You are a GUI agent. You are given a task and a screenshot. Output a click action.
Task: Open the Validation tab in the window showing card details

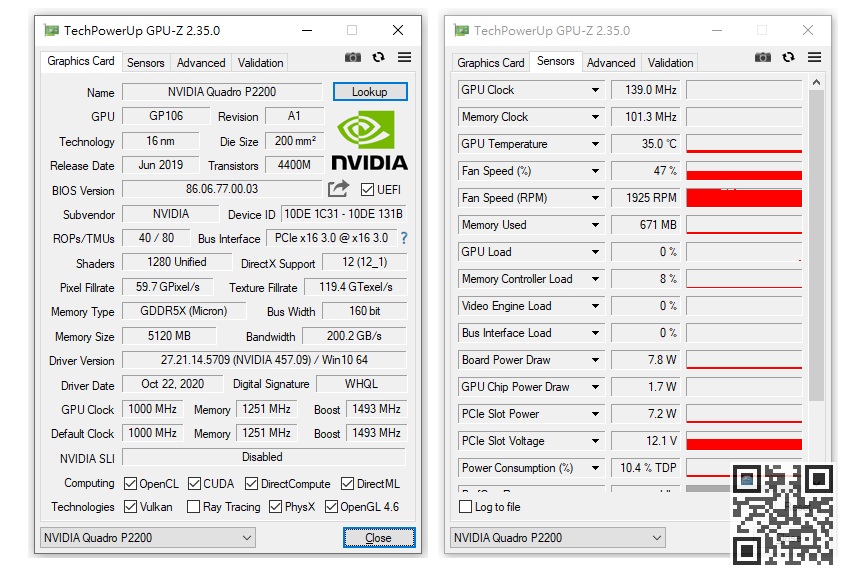point(261,63)
